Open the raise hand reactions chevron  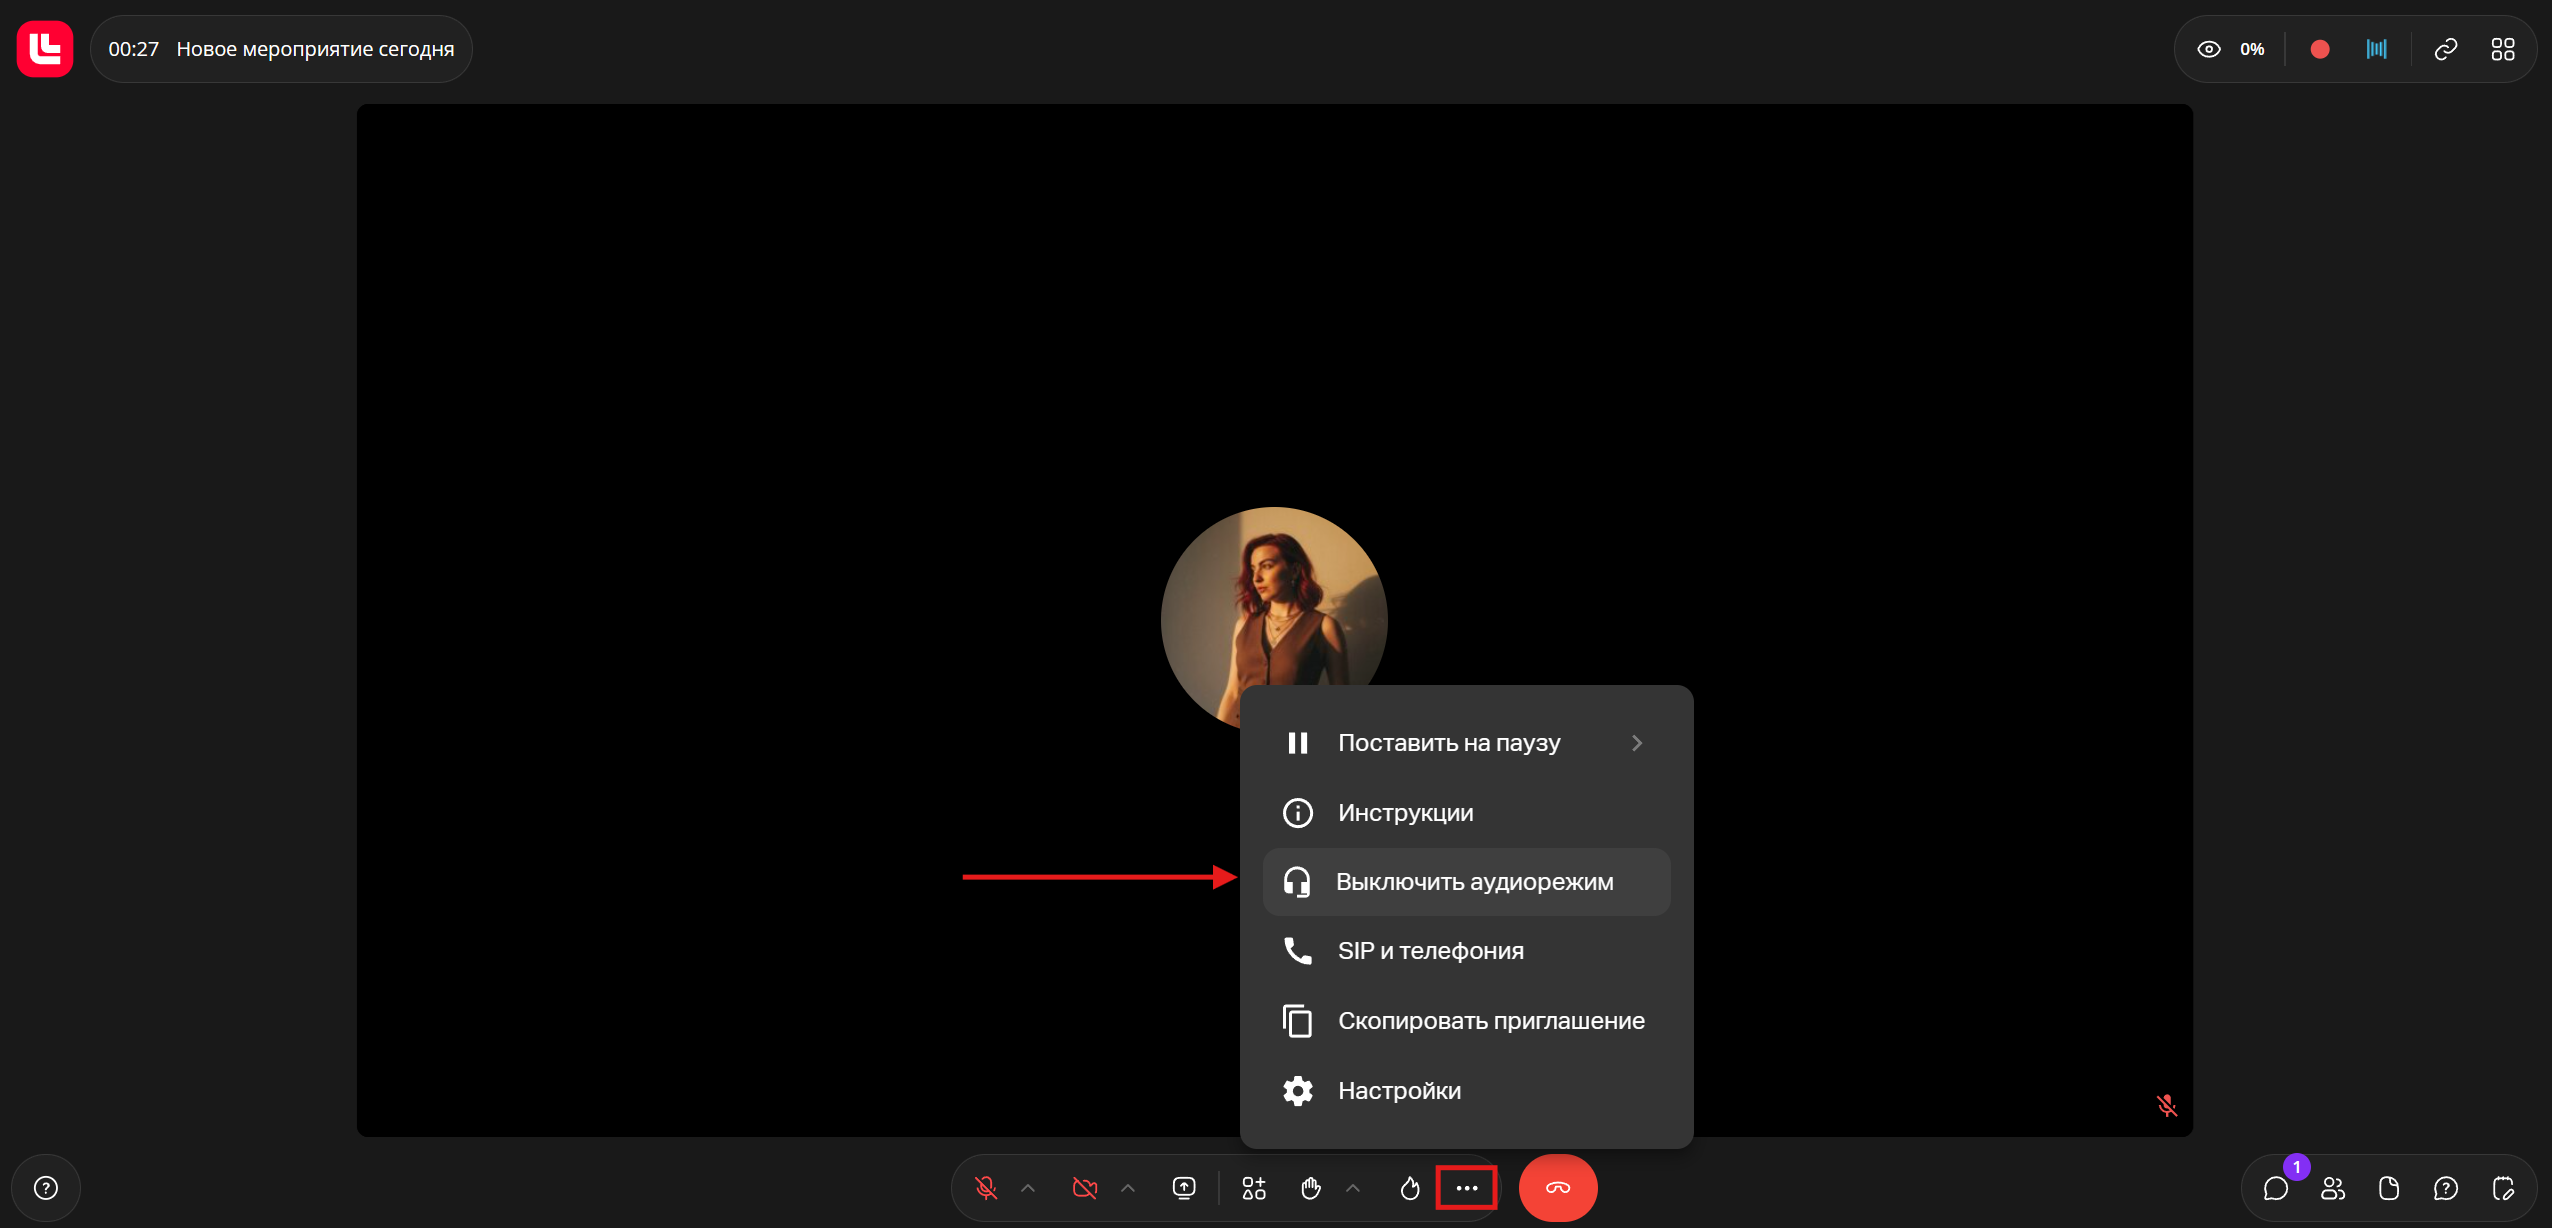(1353, 1188)
